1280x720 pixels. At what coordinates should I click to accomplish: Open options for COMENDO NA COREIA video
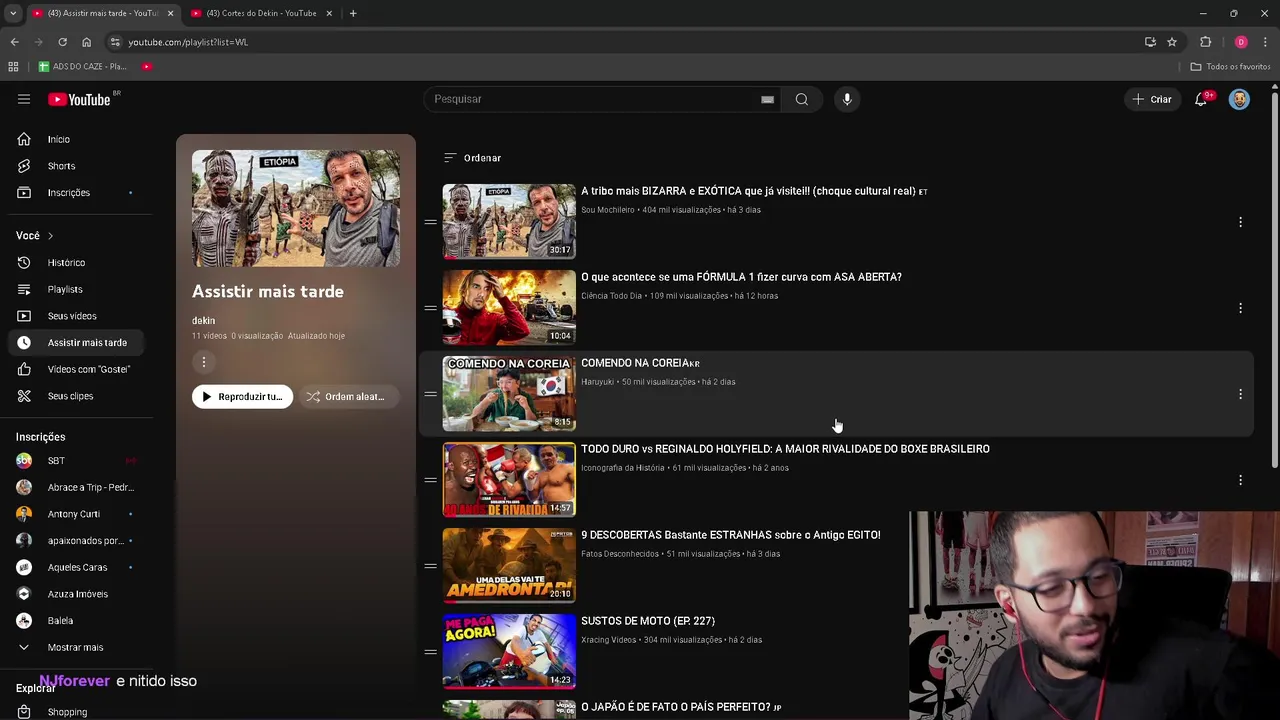point(1240,394)
